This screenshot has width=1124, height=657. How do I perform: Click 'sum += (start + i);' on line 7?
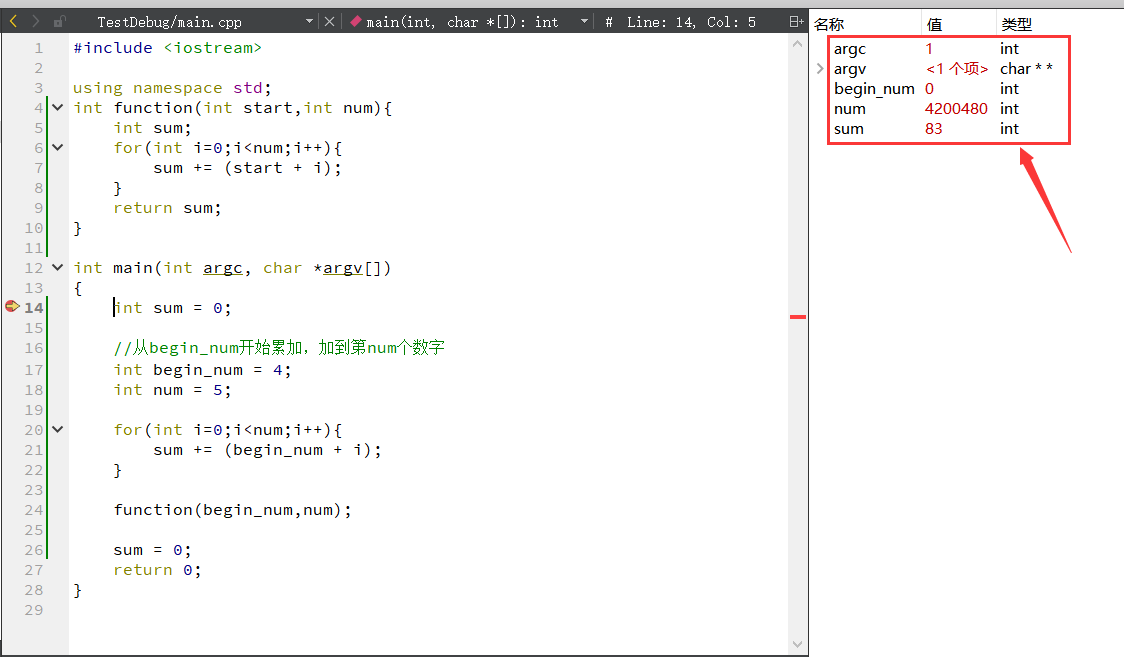[x=247, y=168]
